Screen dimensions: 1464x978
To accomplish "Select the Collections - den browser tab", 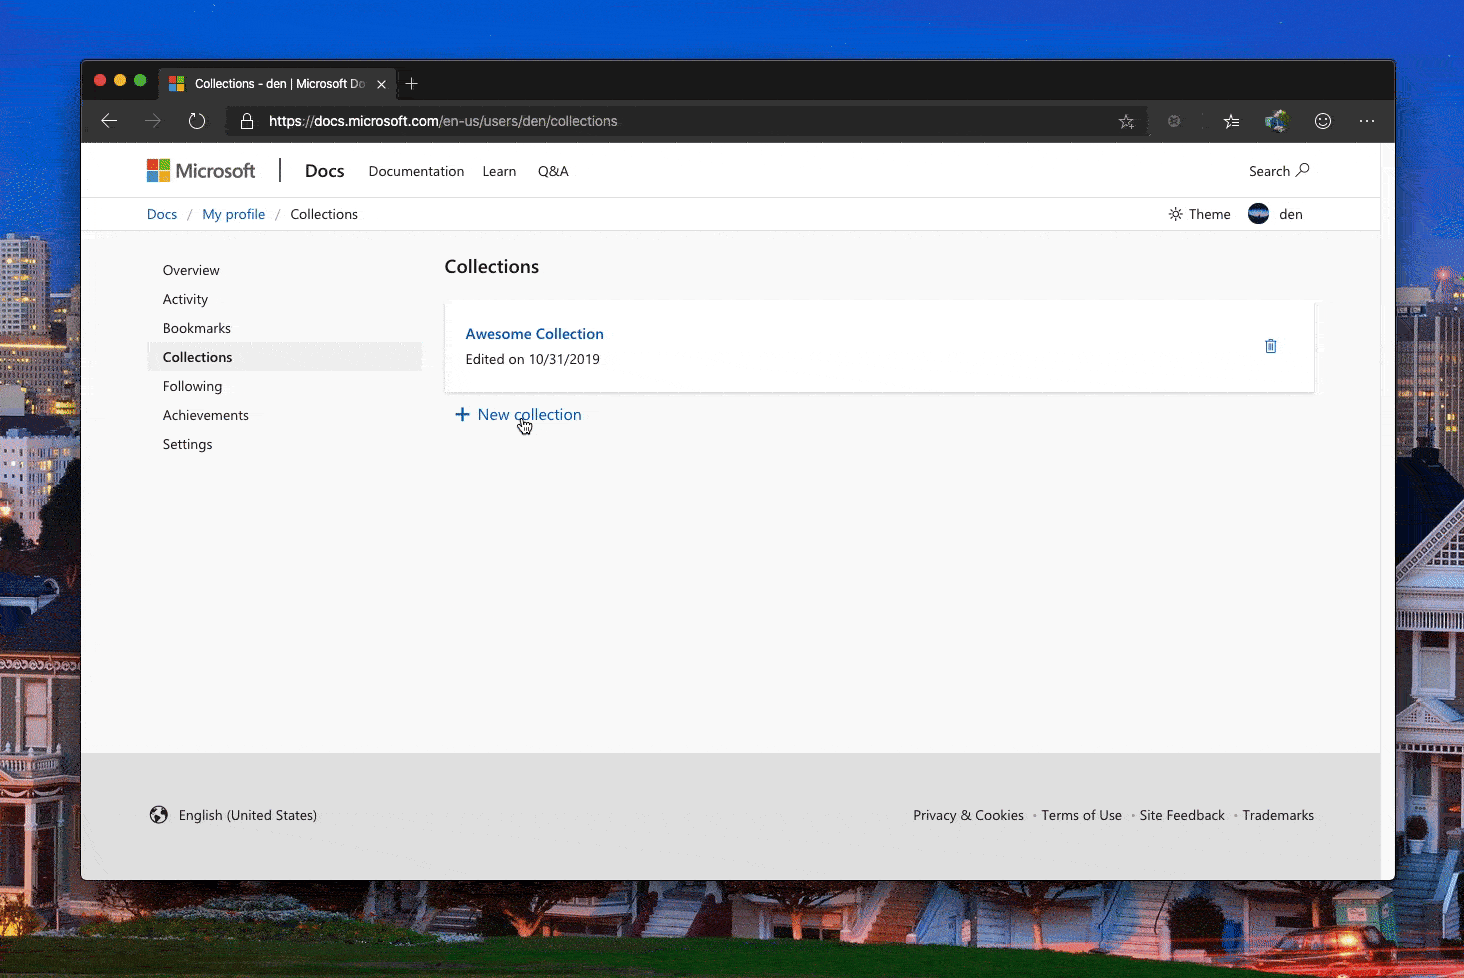I will pyautogui.click(x=278, y=84).
